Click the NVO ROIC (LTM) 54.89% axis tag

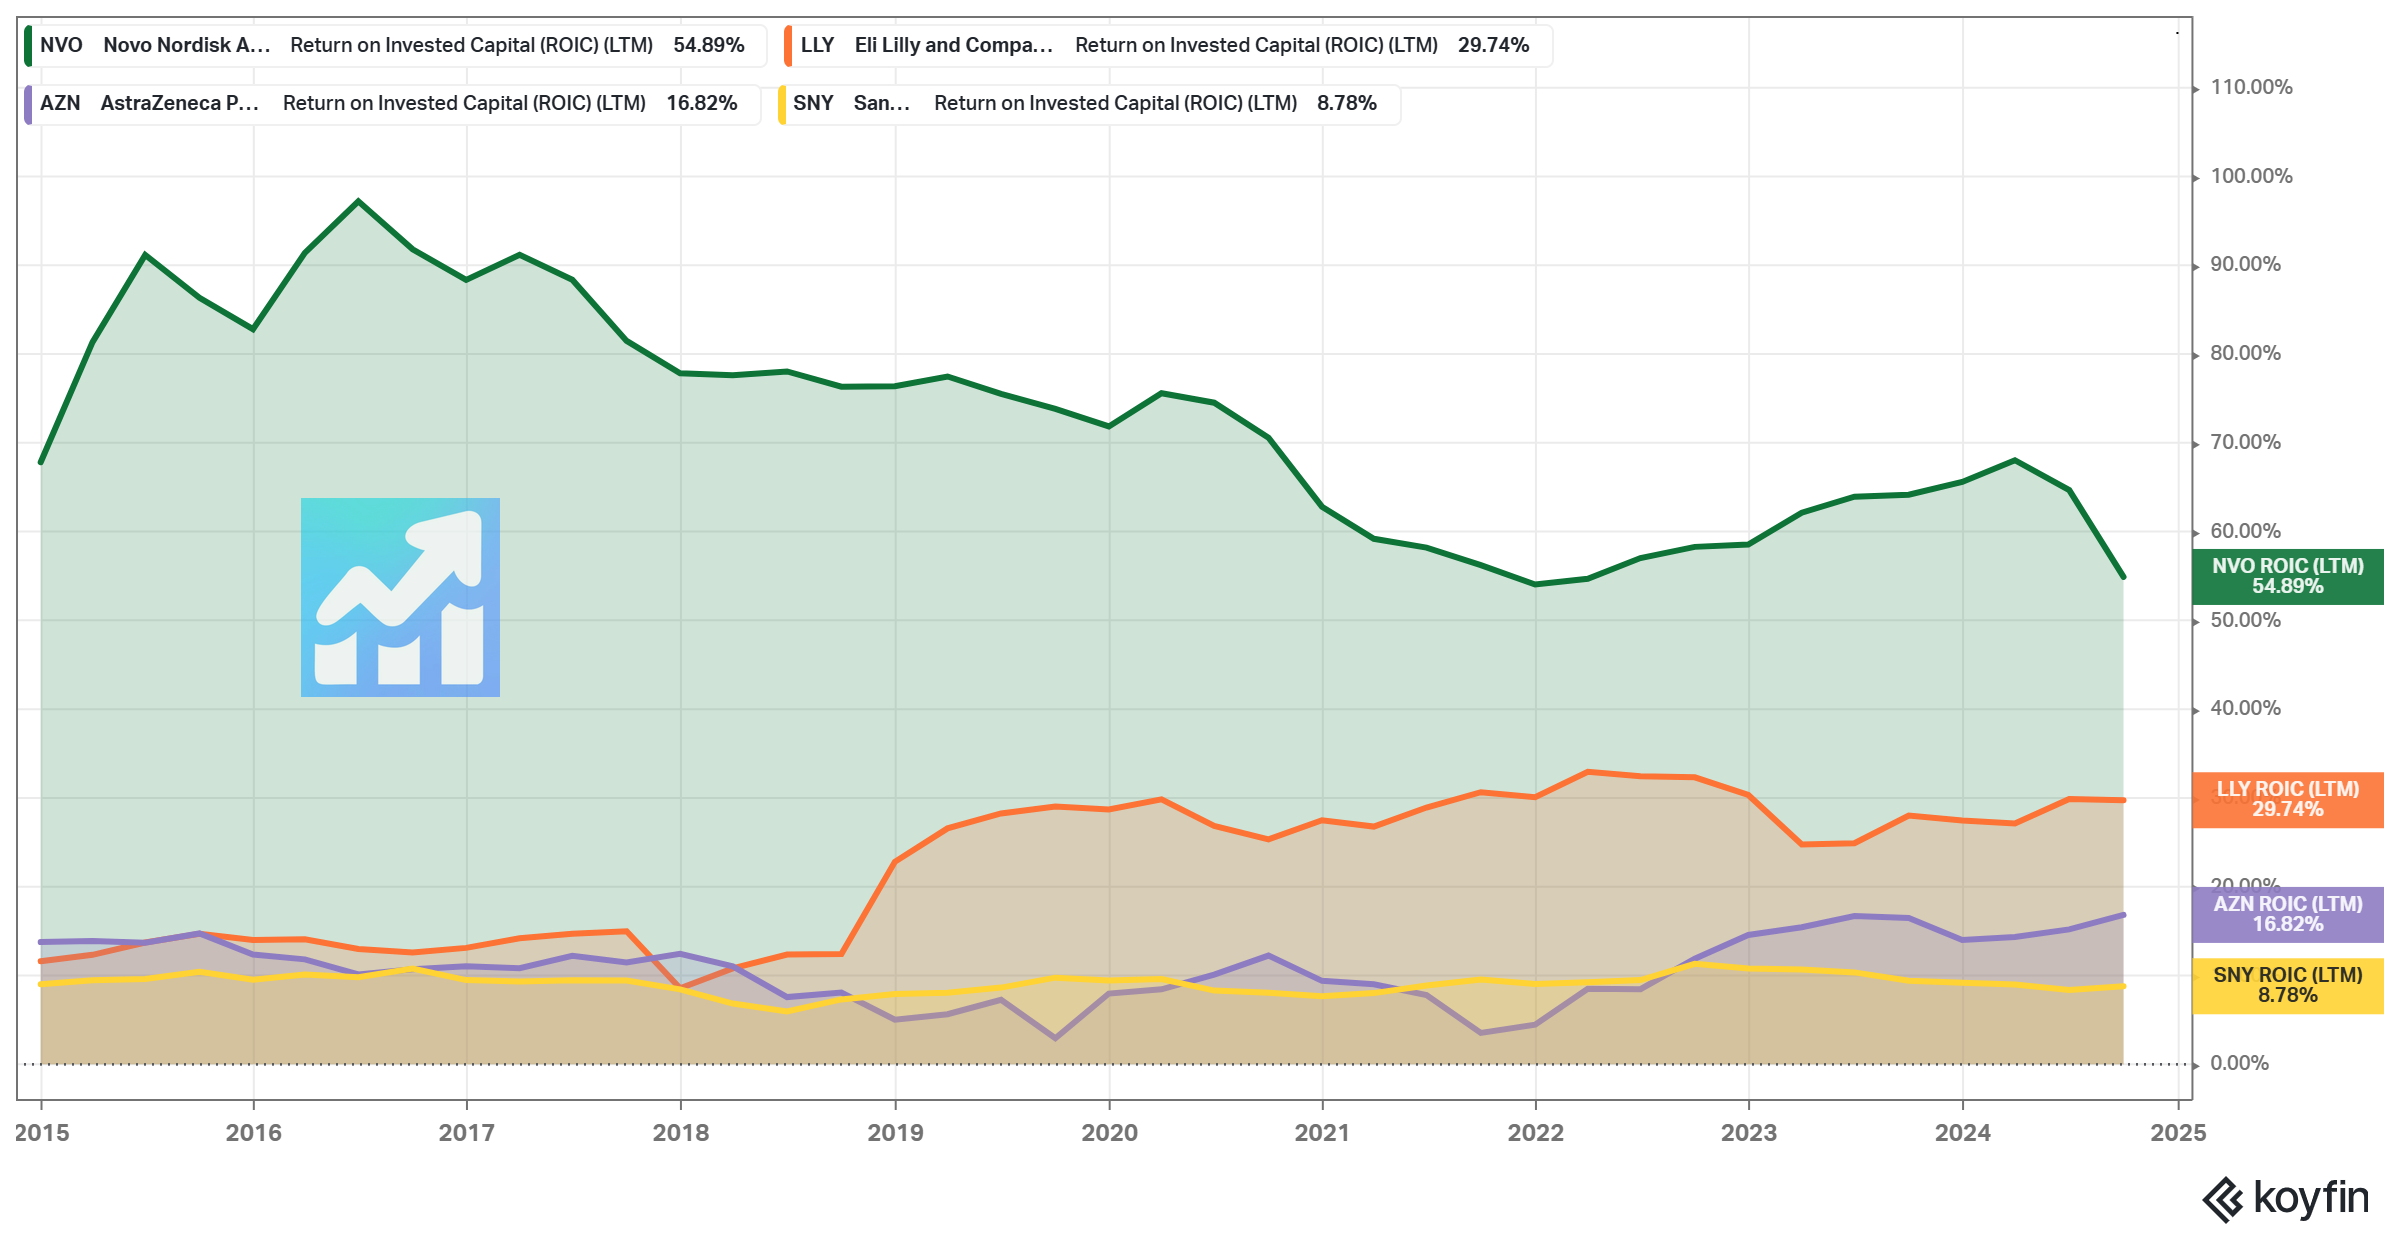(x=2288, y=577)
